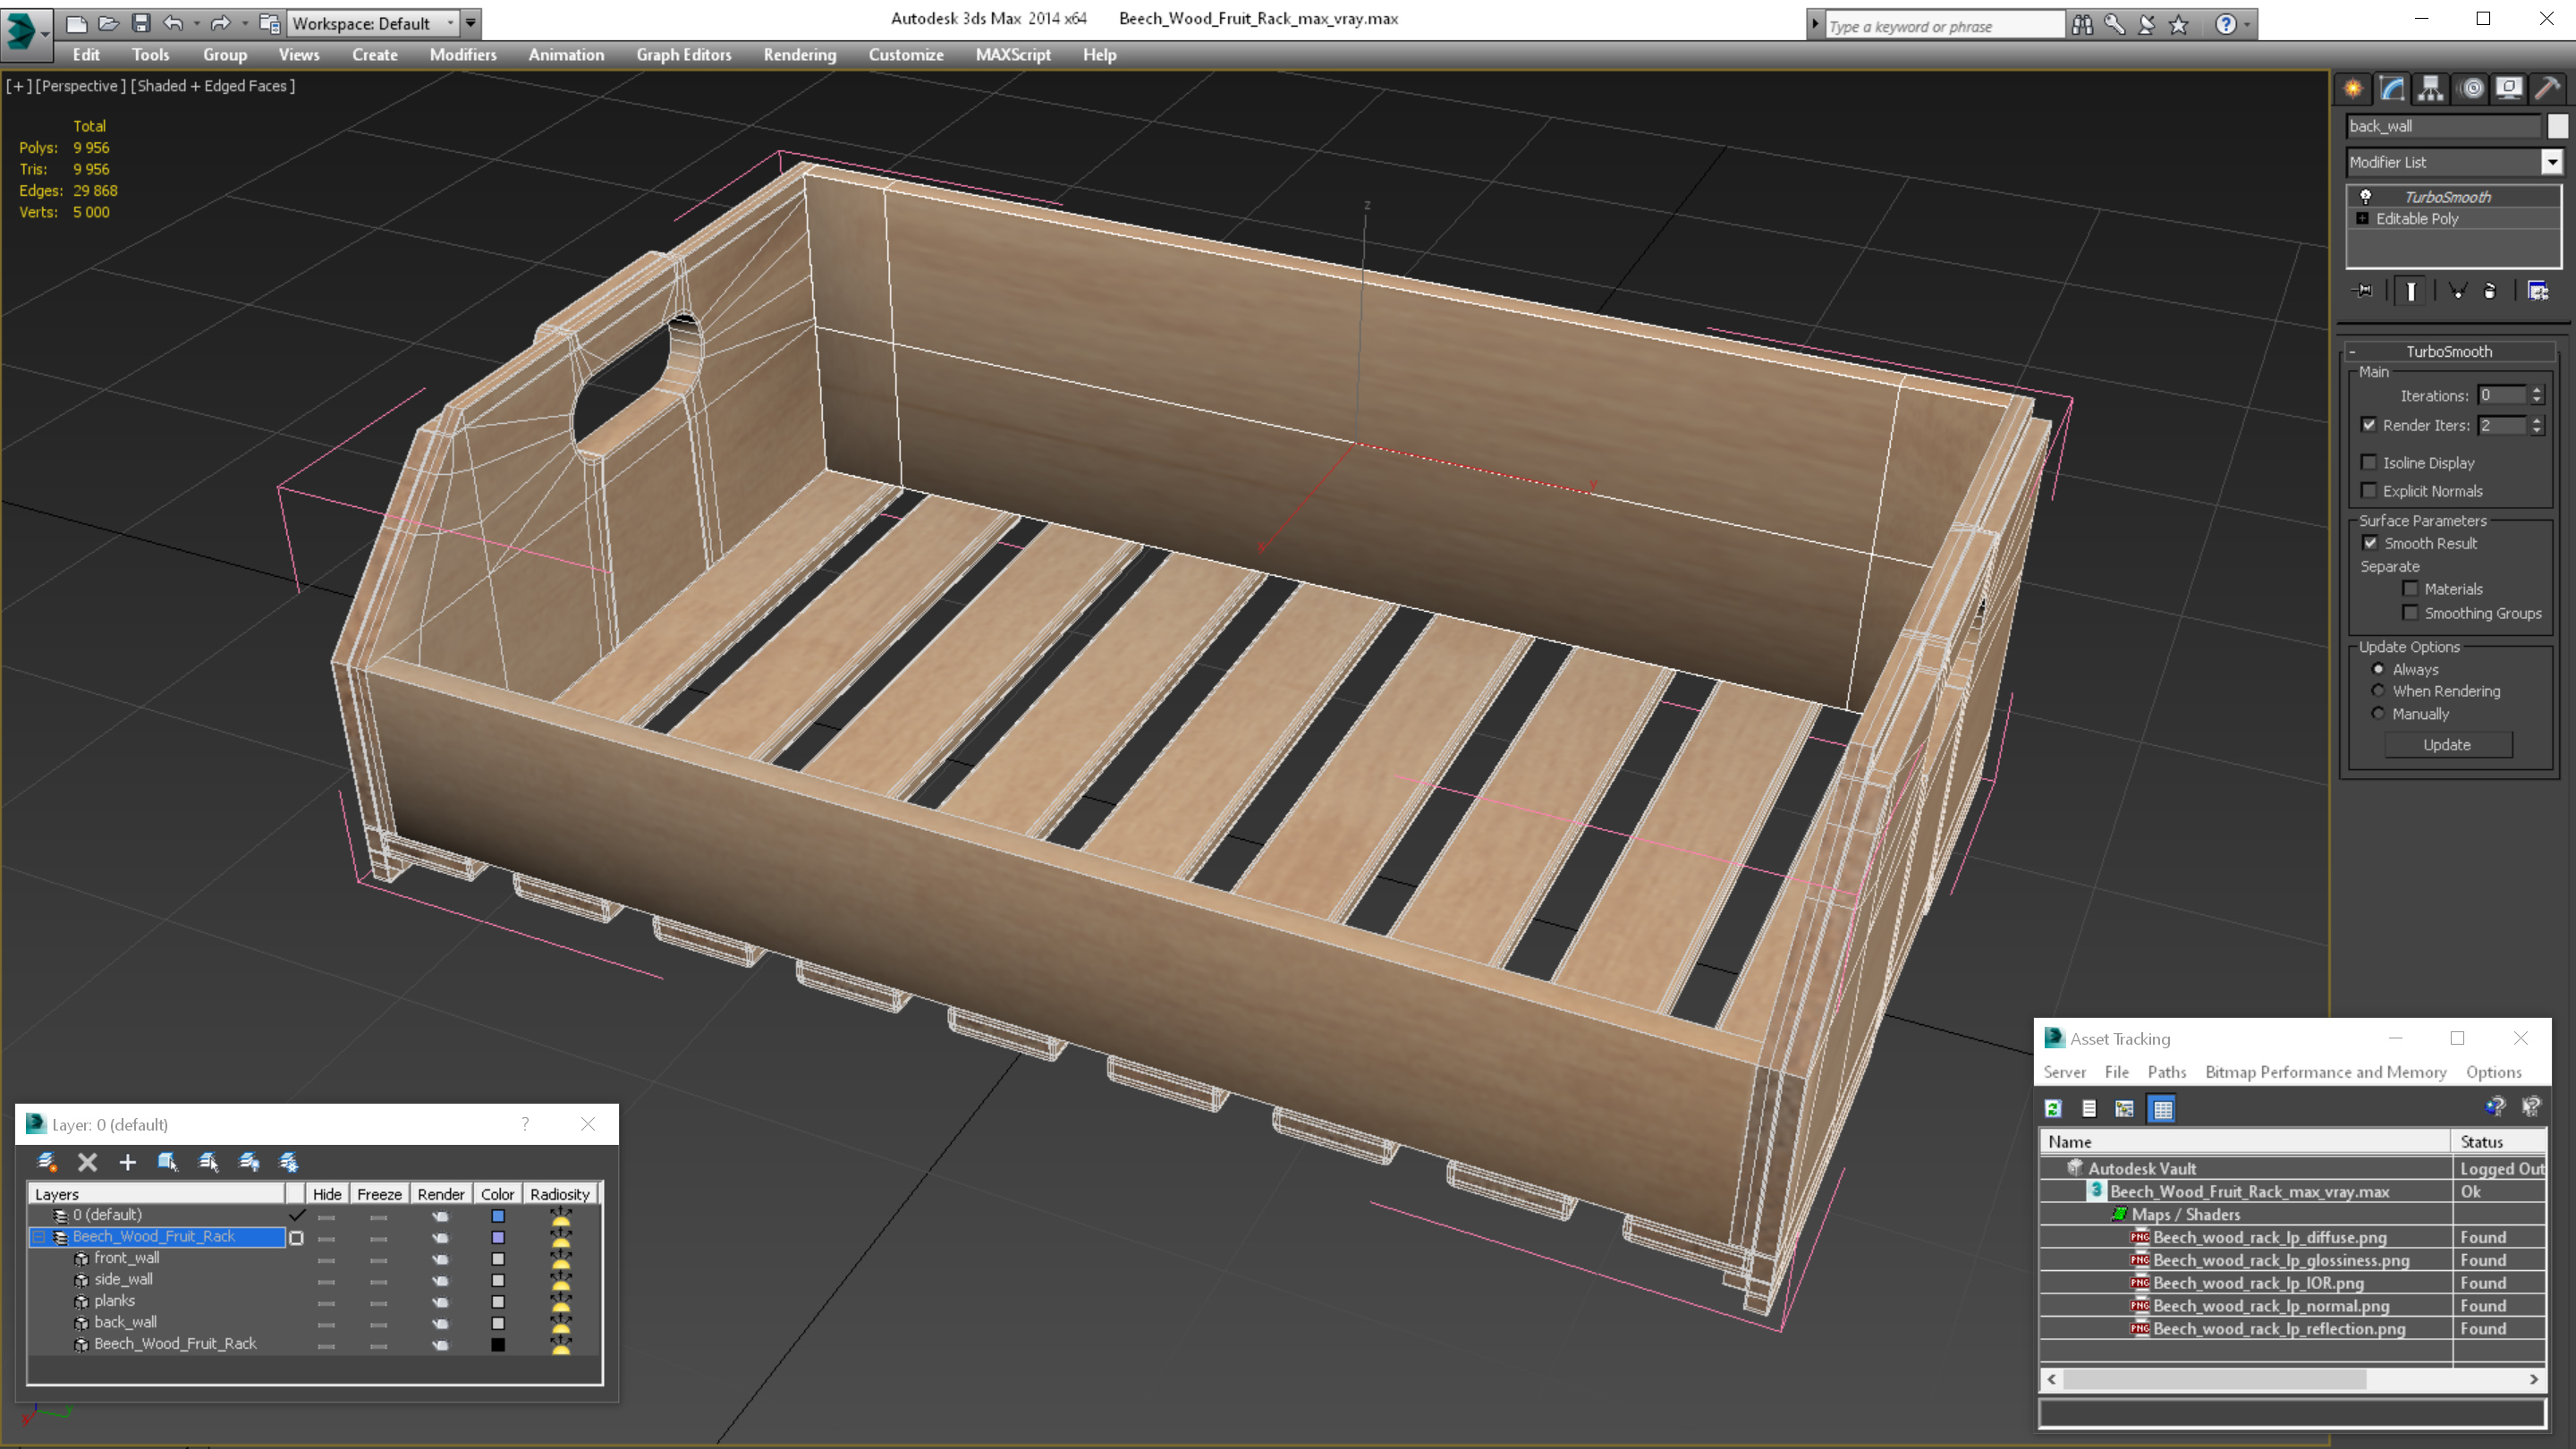Open the Modifier List dropdown
Image resolution: width=2576 pixels, height=1449 pixels.
tap(2552, 162)
